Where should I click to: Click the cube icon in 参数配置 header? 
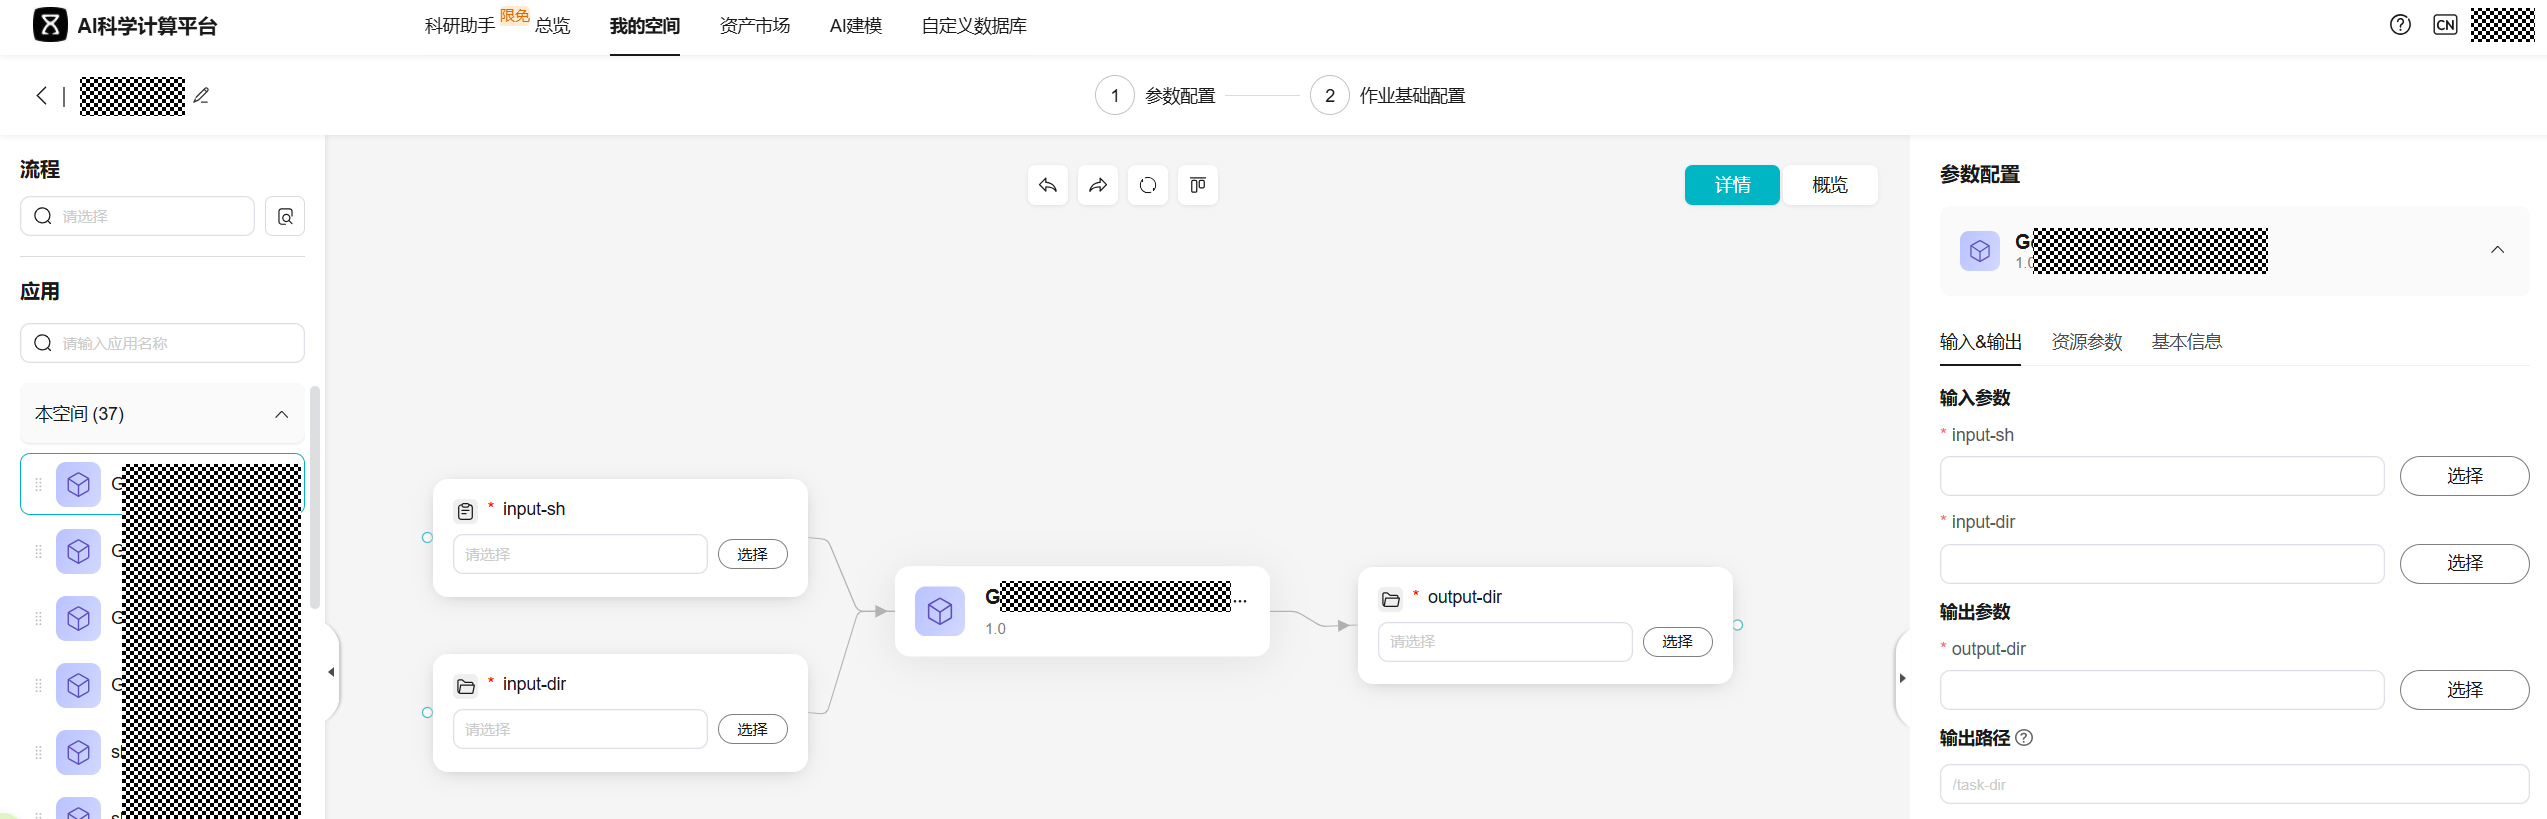(1979, 251)
